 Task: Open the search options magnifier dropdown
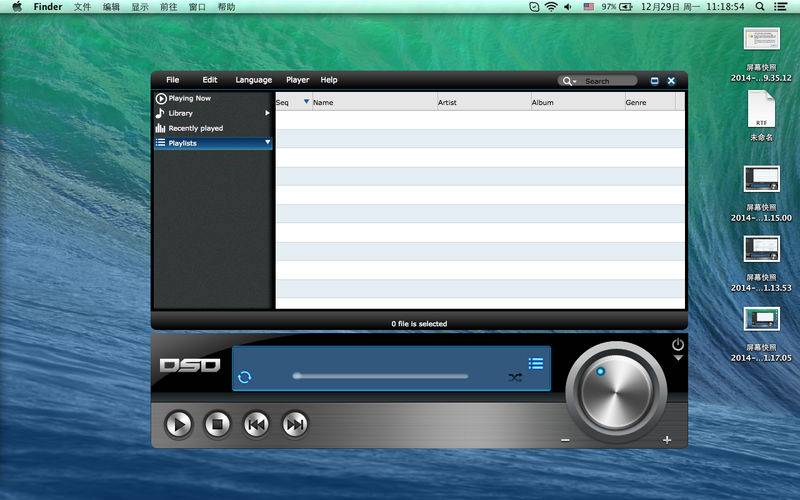[x=568, y=81]
